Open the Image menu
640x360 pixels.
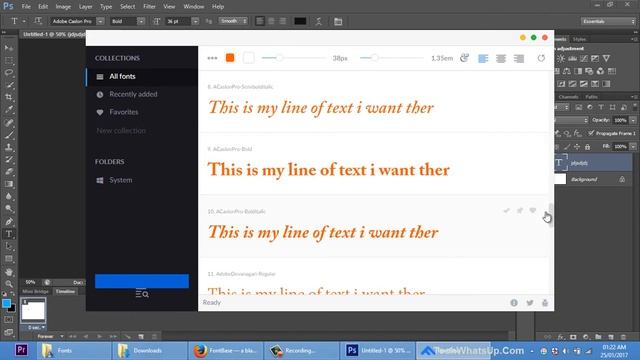[63, 7]
